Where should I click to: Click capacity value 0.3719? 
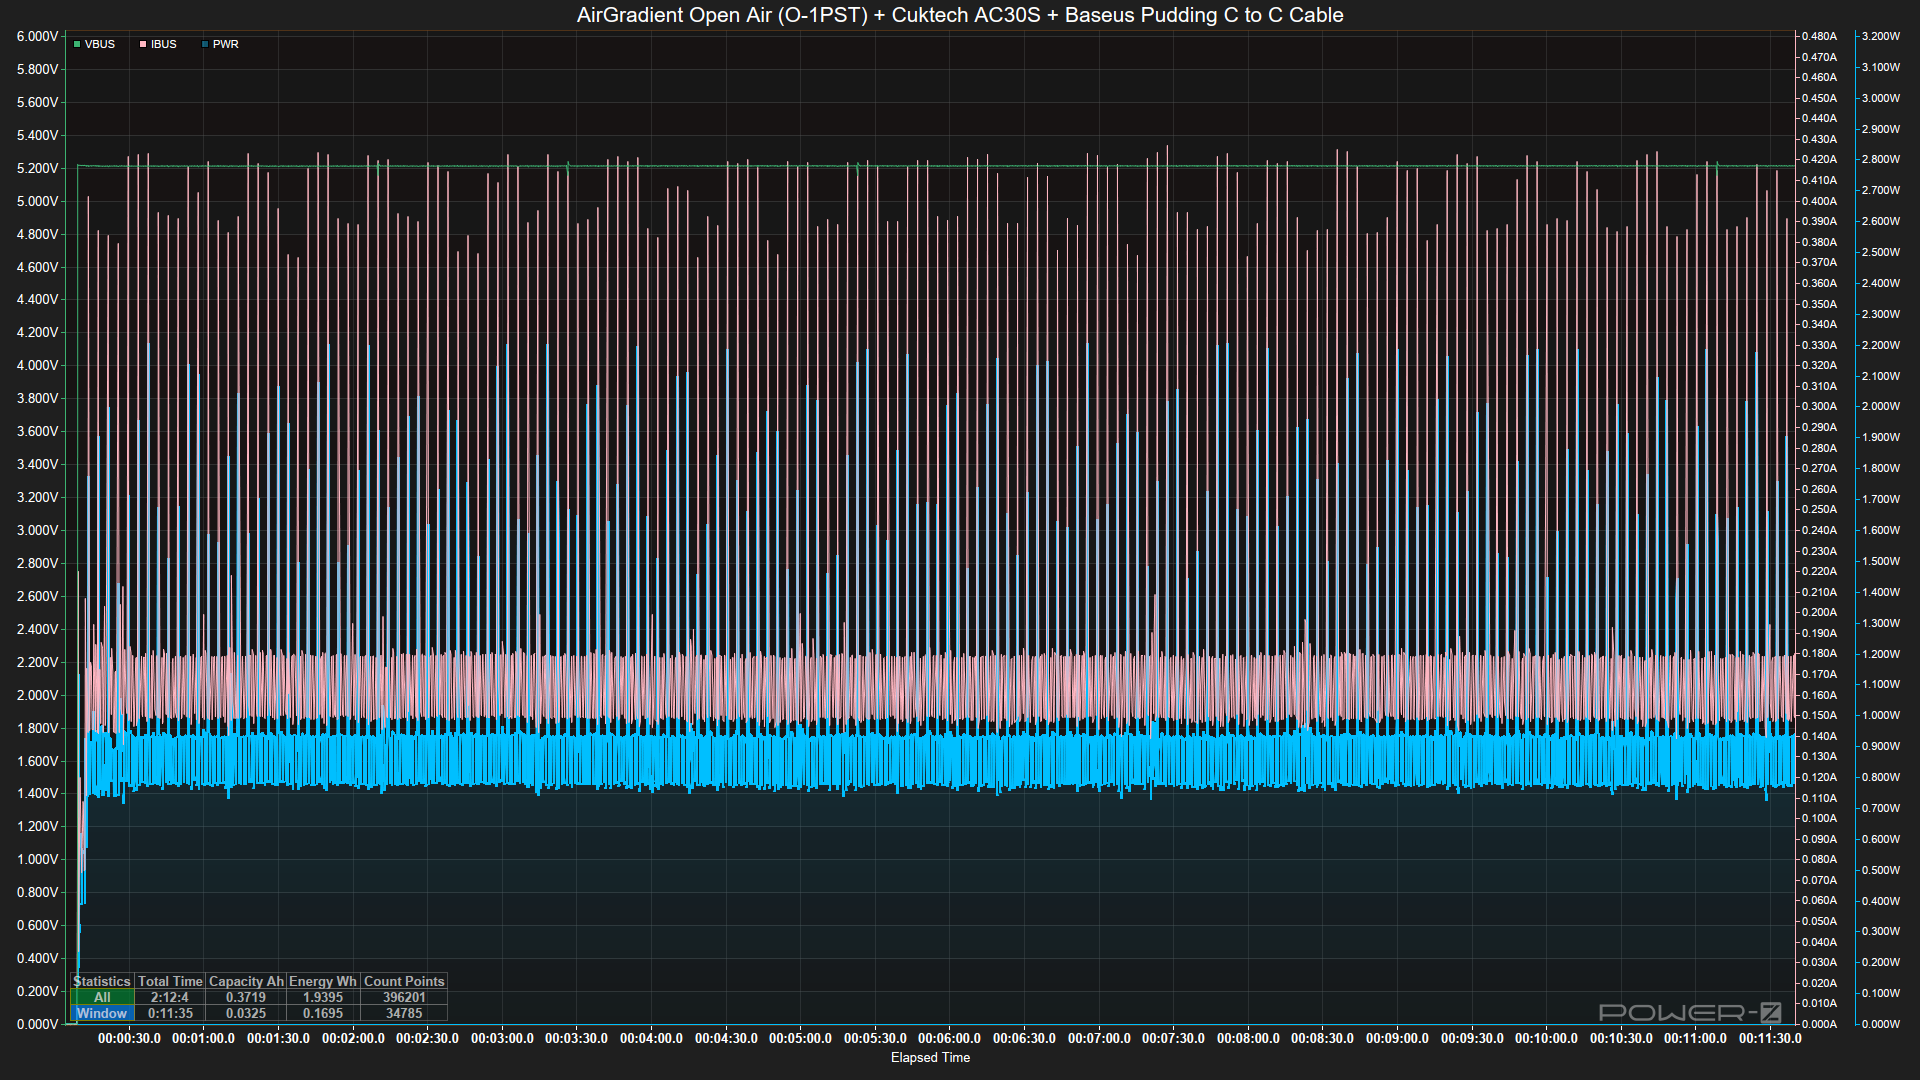(x=246, y=997)
